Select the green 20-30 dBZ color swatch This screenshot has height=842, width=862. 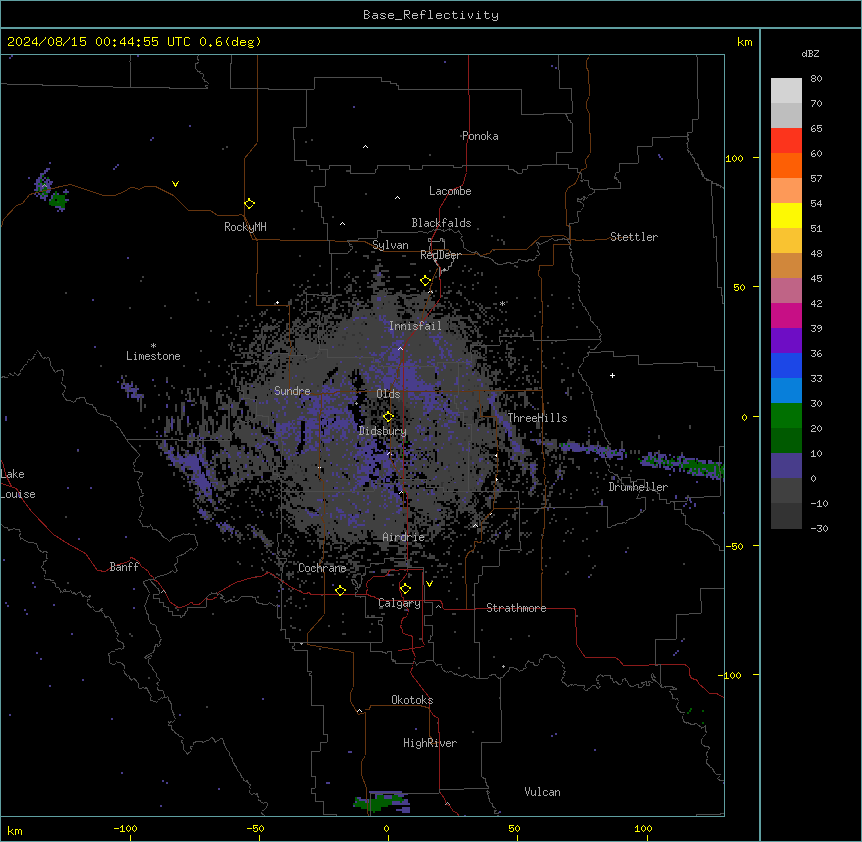tap(786, 416)
